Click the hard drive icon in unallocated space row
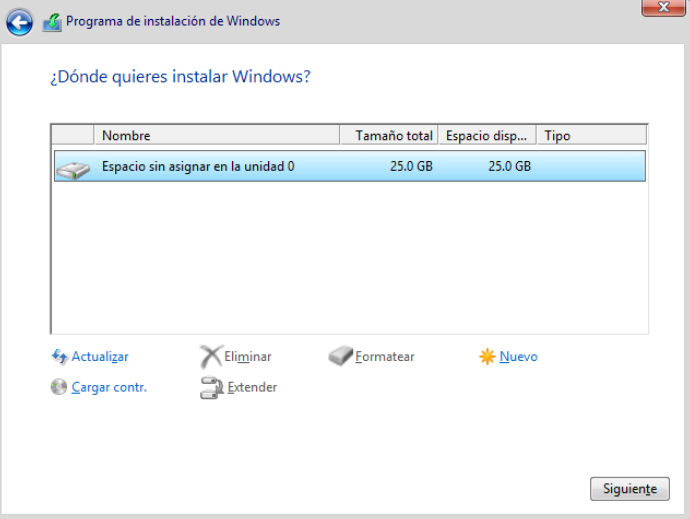The width and height of the screenshot is (690, 519). click(x=73, y=170)
